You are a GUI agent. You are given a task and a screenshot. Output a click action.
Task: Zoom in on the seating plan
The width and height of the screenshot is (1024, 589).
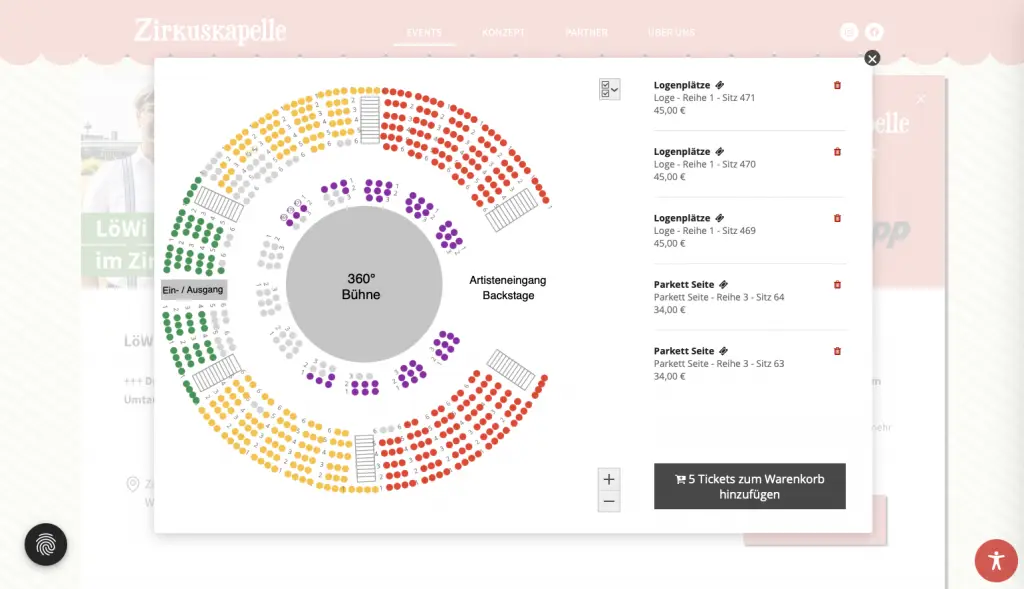[x=609, y=479]
